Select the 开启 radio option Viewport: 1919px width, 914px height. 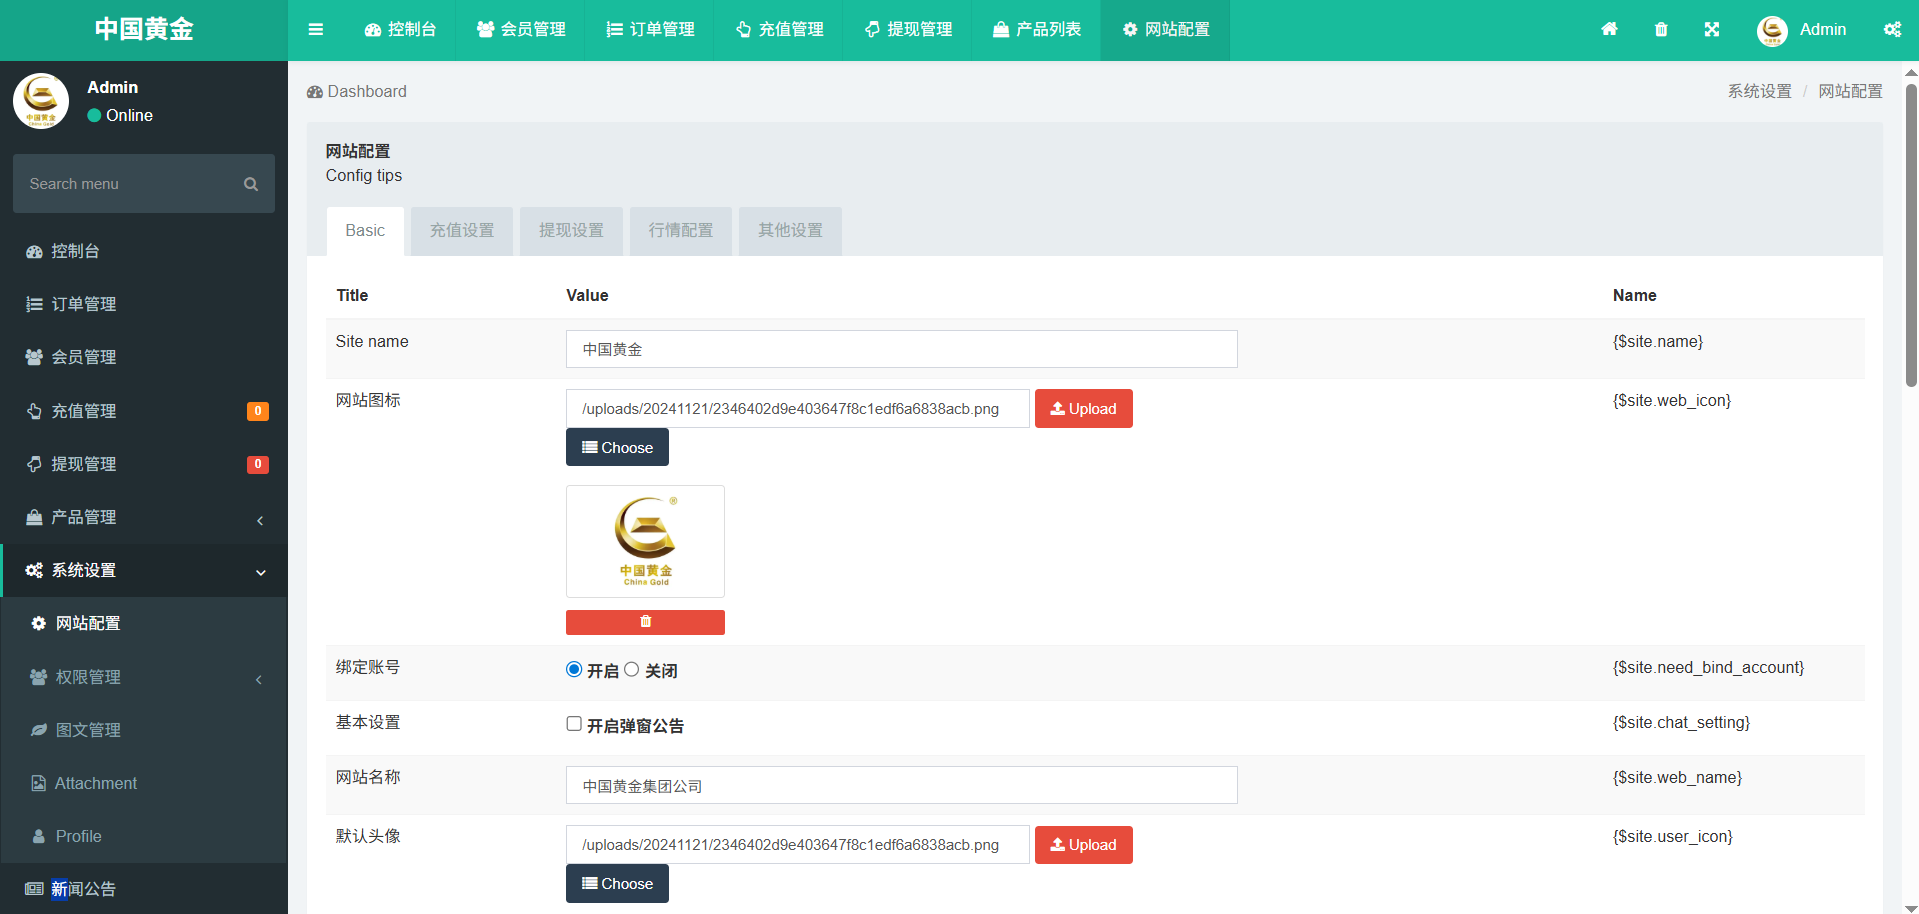(574, 670)
